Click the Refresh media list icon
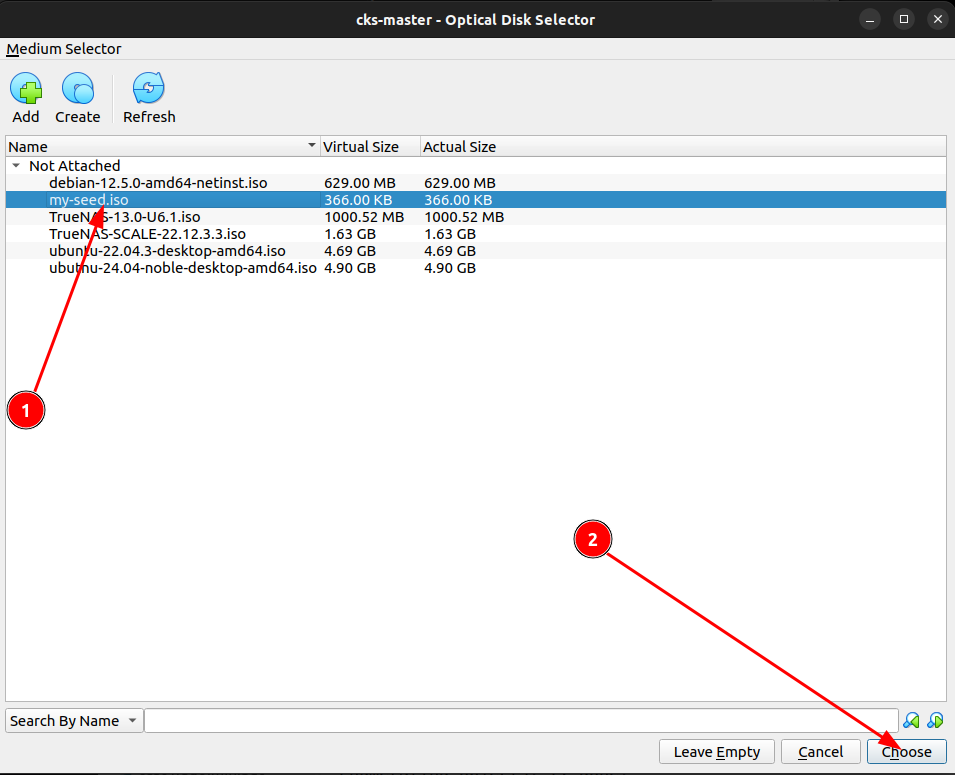The width and height of the screenshot is (955, 775). point(149,90)
